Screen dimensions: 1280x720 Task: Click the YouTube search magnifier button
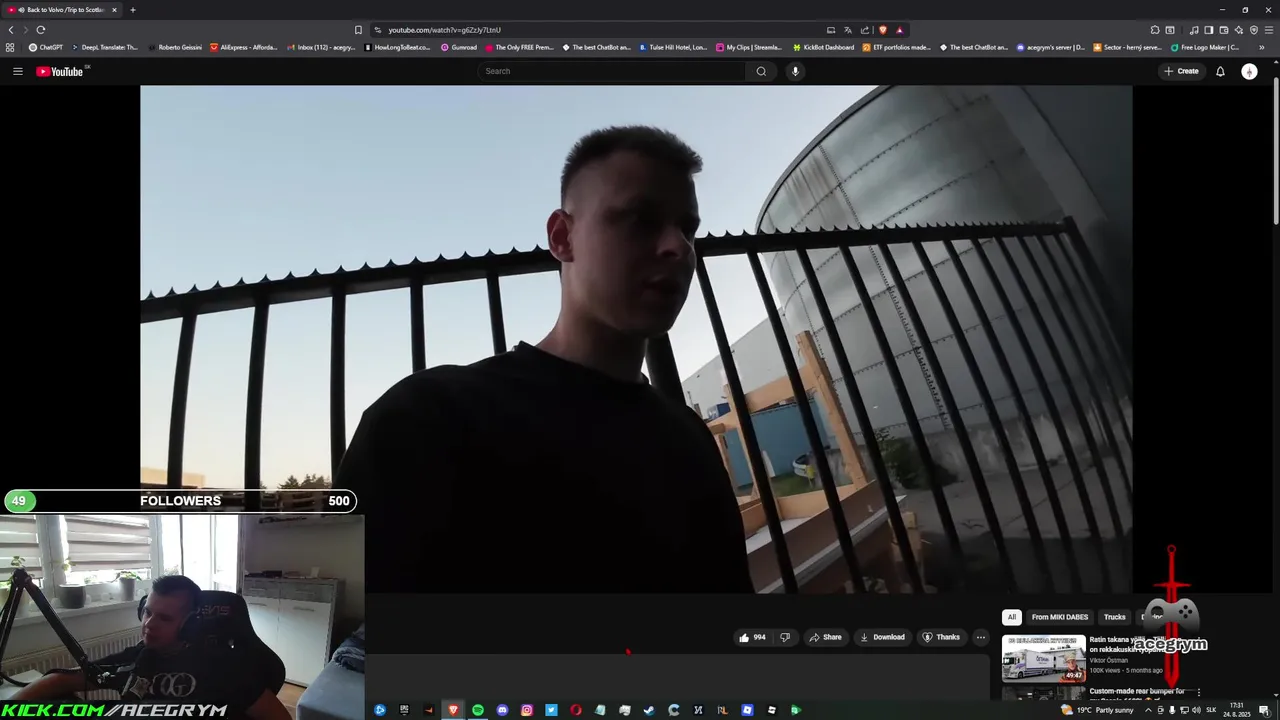click(x=761, y=71)
